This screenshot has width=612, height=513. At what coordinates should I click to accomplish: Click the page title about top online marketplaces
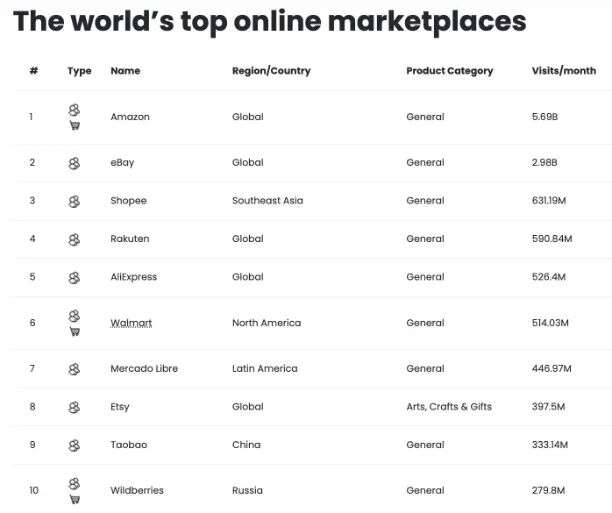click(269, 21)
